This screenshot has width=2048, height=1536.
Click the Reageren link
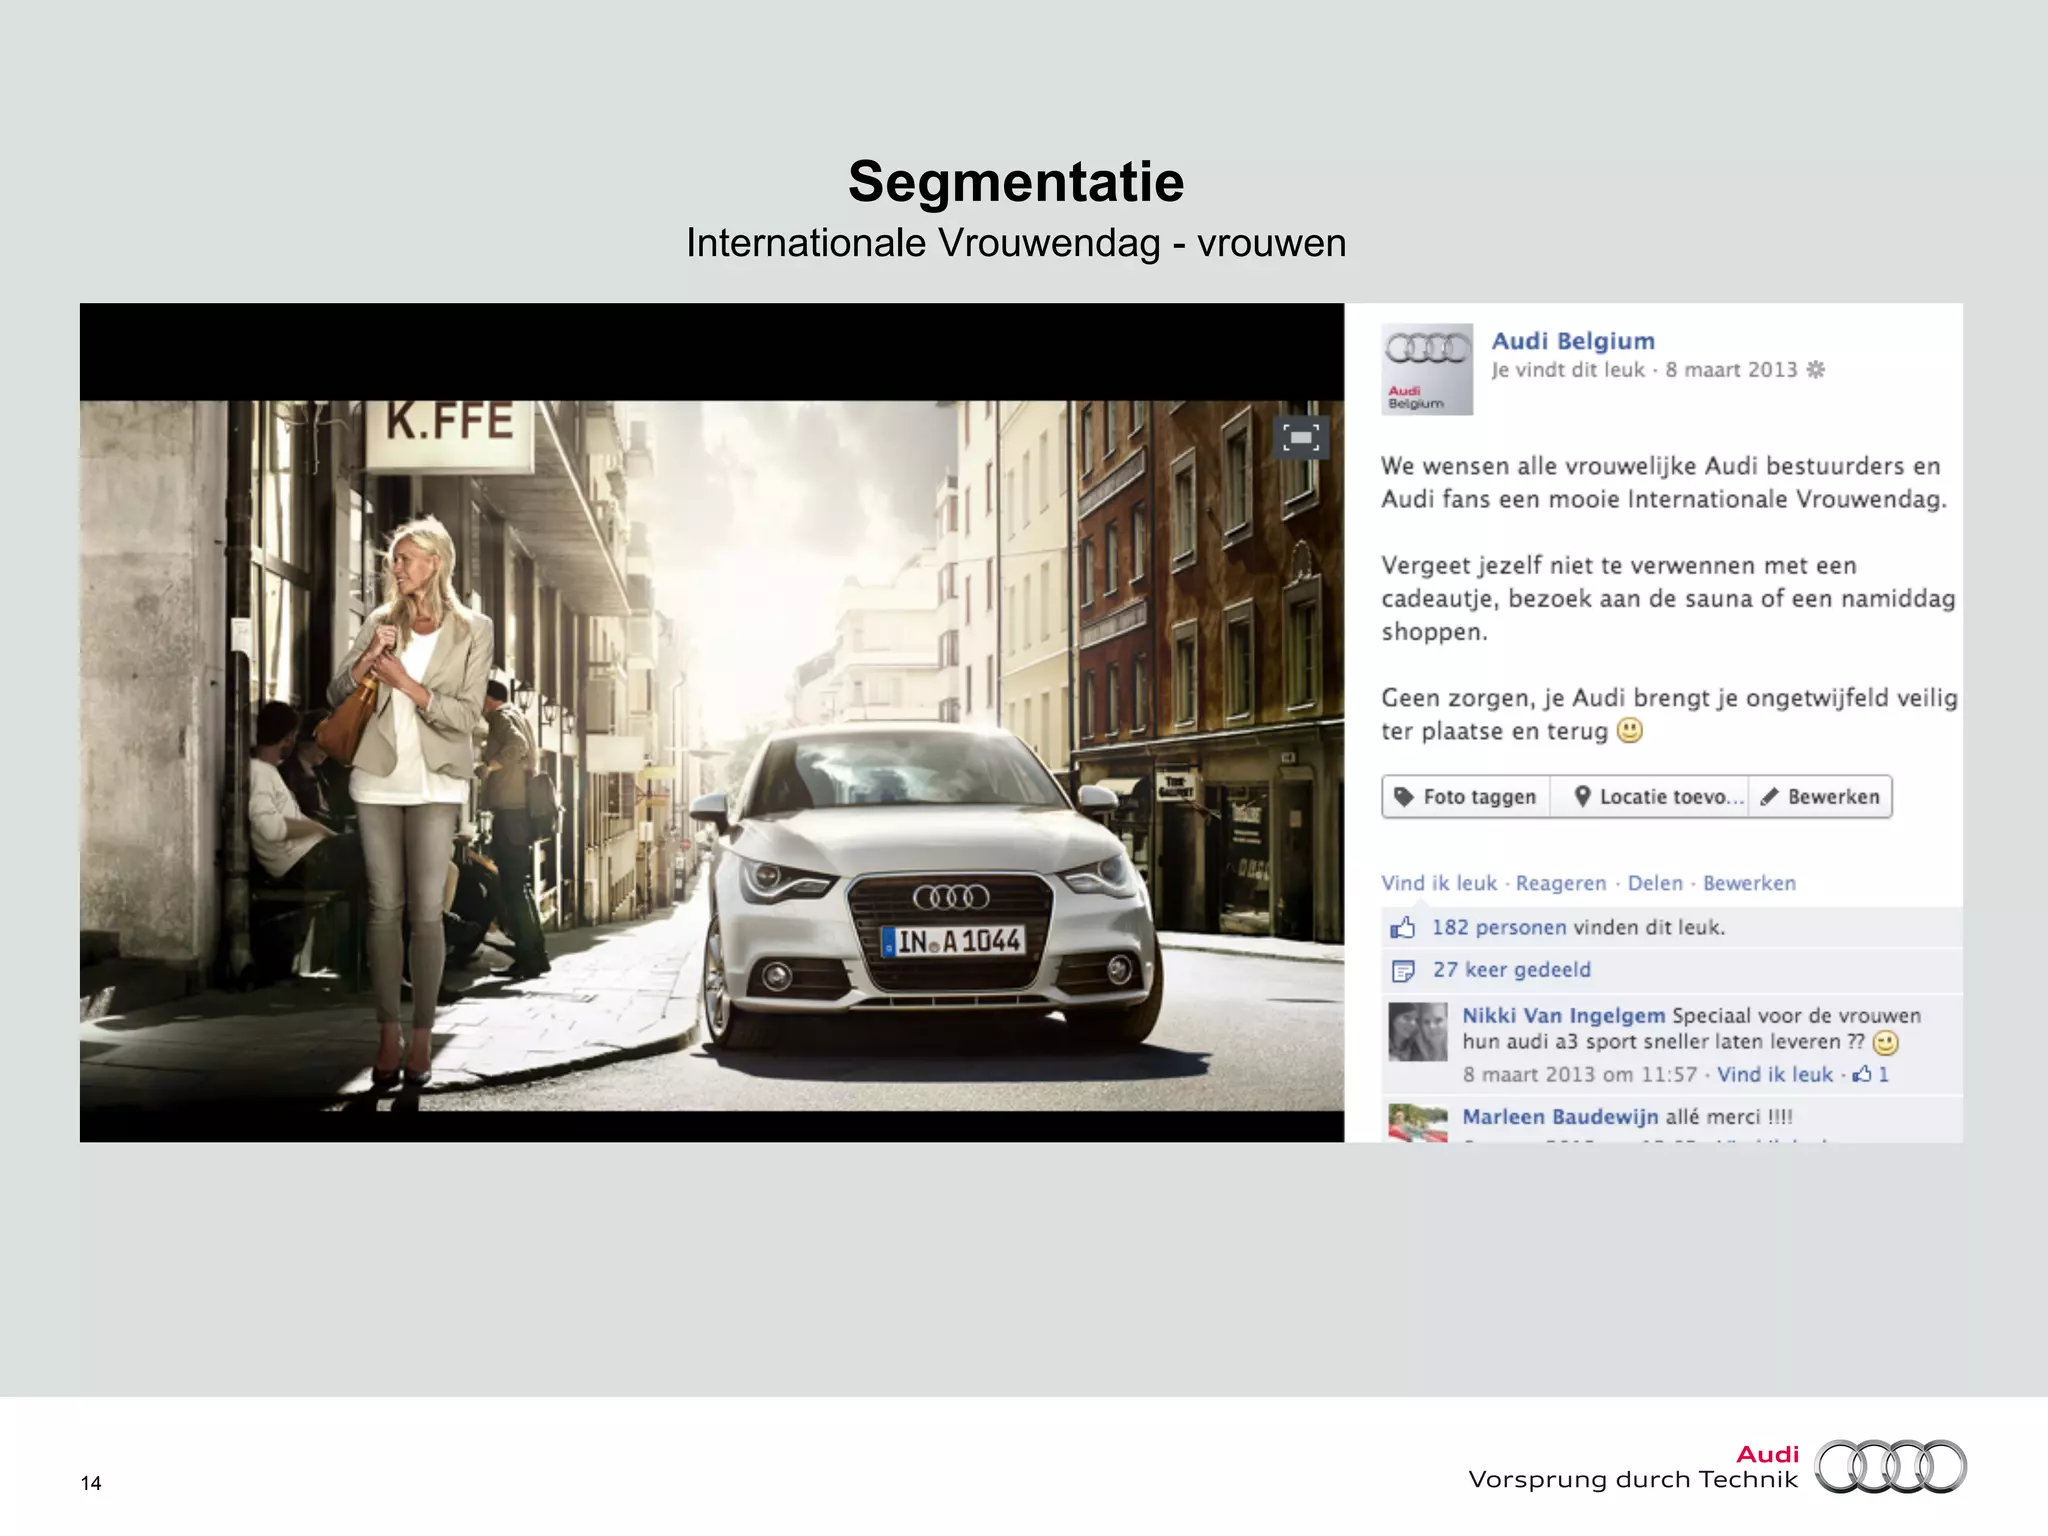coord(1560,883)
